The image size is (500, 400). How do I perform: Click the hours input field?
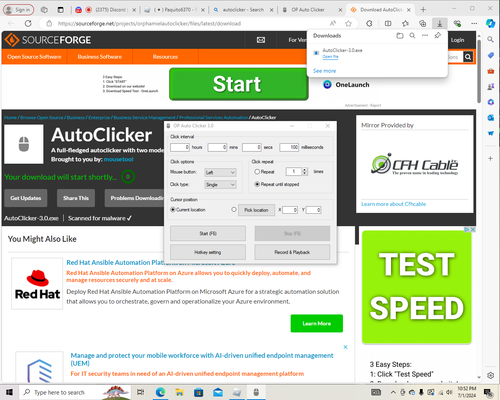[180, 147]
